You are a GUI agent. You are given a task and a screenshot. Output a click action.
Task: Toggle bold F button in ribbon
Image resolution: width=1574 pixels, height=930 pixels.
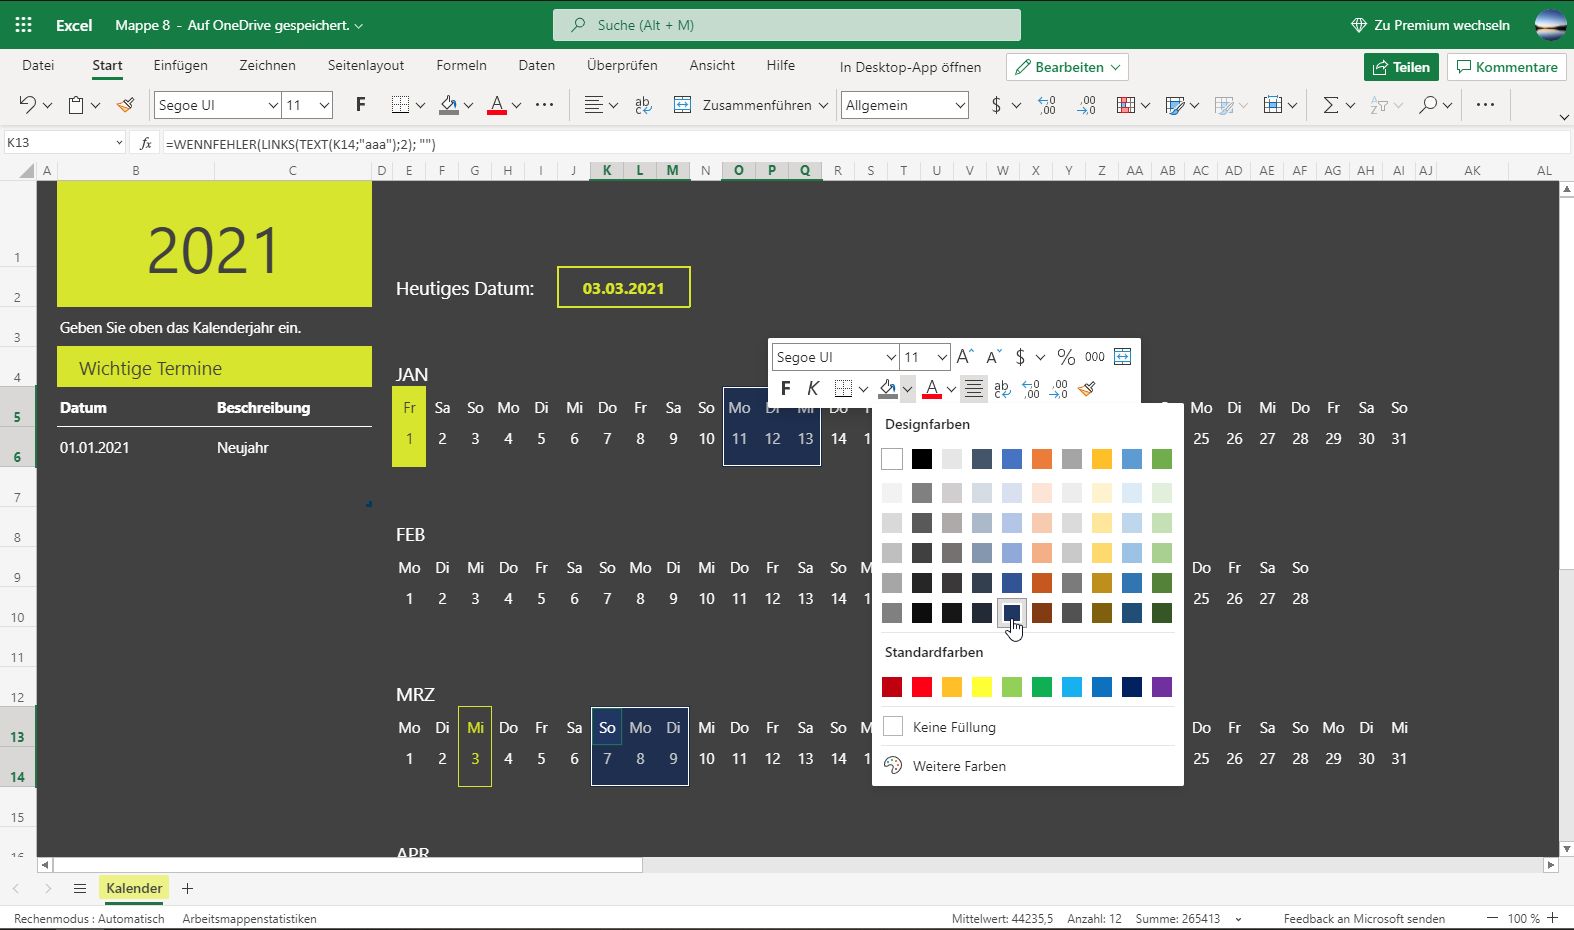(x=361, y=105)
